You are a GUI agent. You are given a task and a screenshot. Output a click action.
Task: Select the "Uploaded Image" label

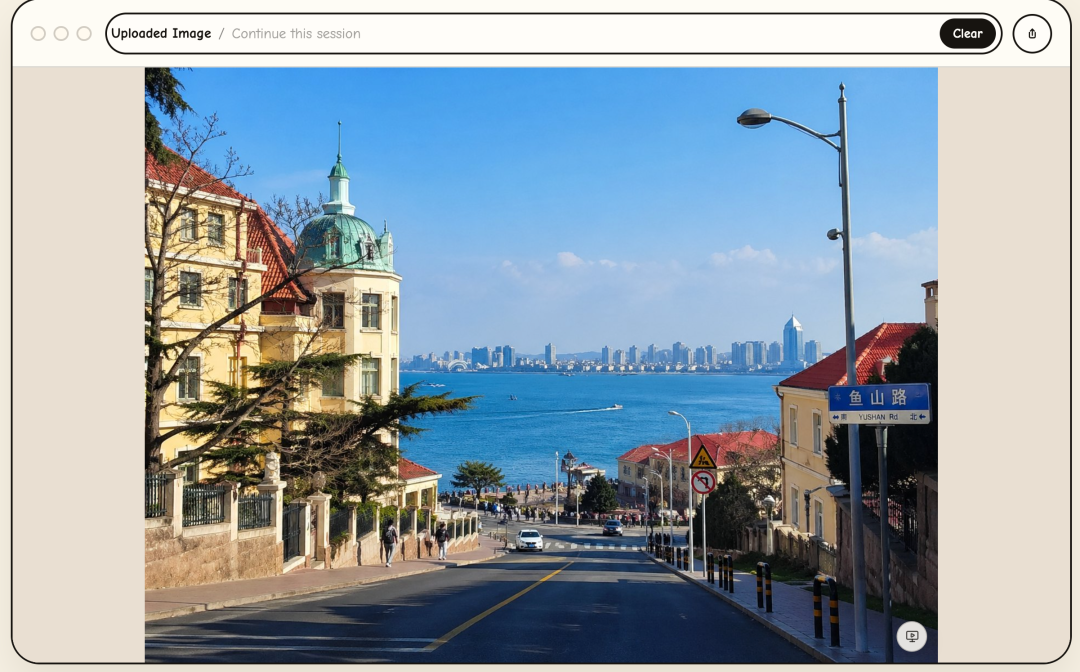coord(161,34)
